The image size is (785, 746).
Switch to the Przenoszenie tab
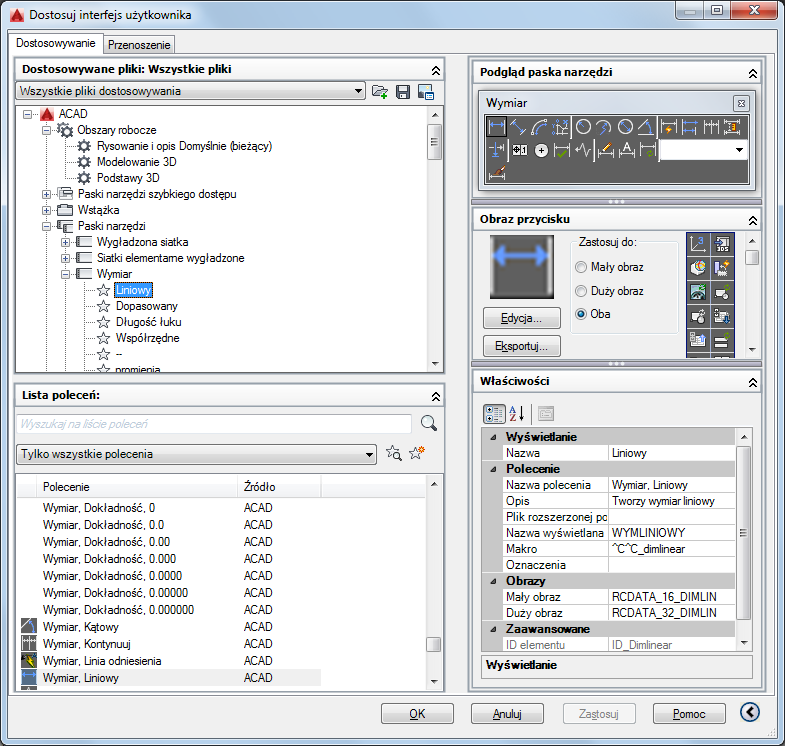139,45
